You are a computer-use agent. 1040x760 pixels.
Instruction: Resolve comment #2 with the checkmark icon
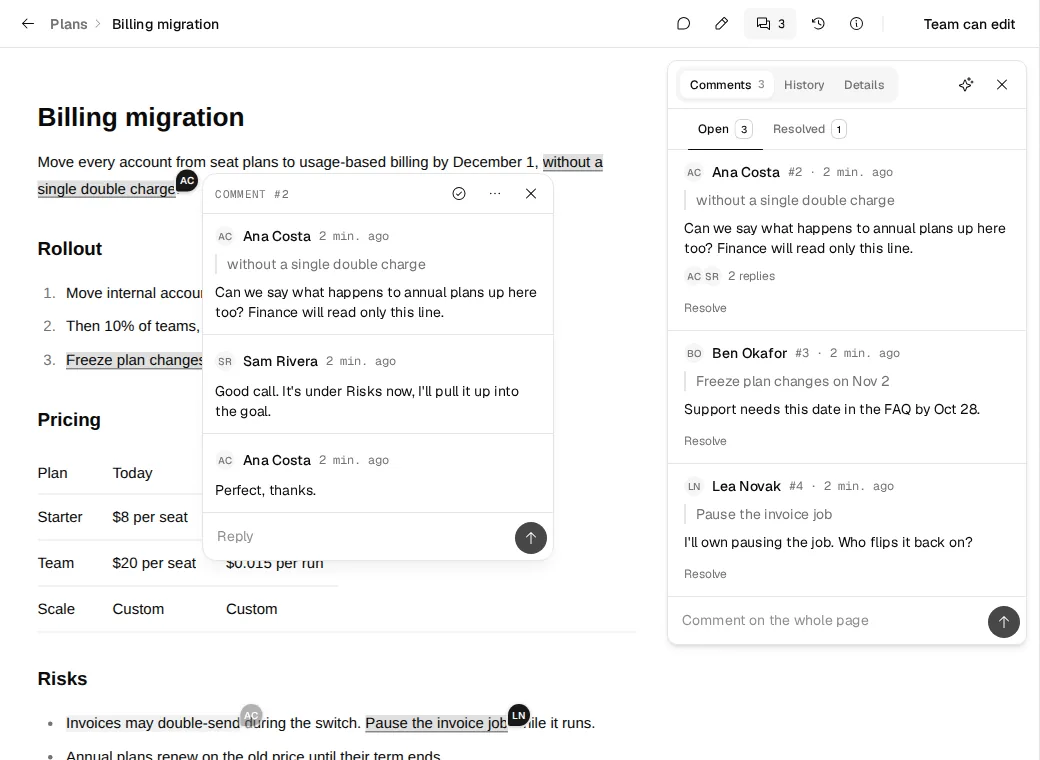459,194
